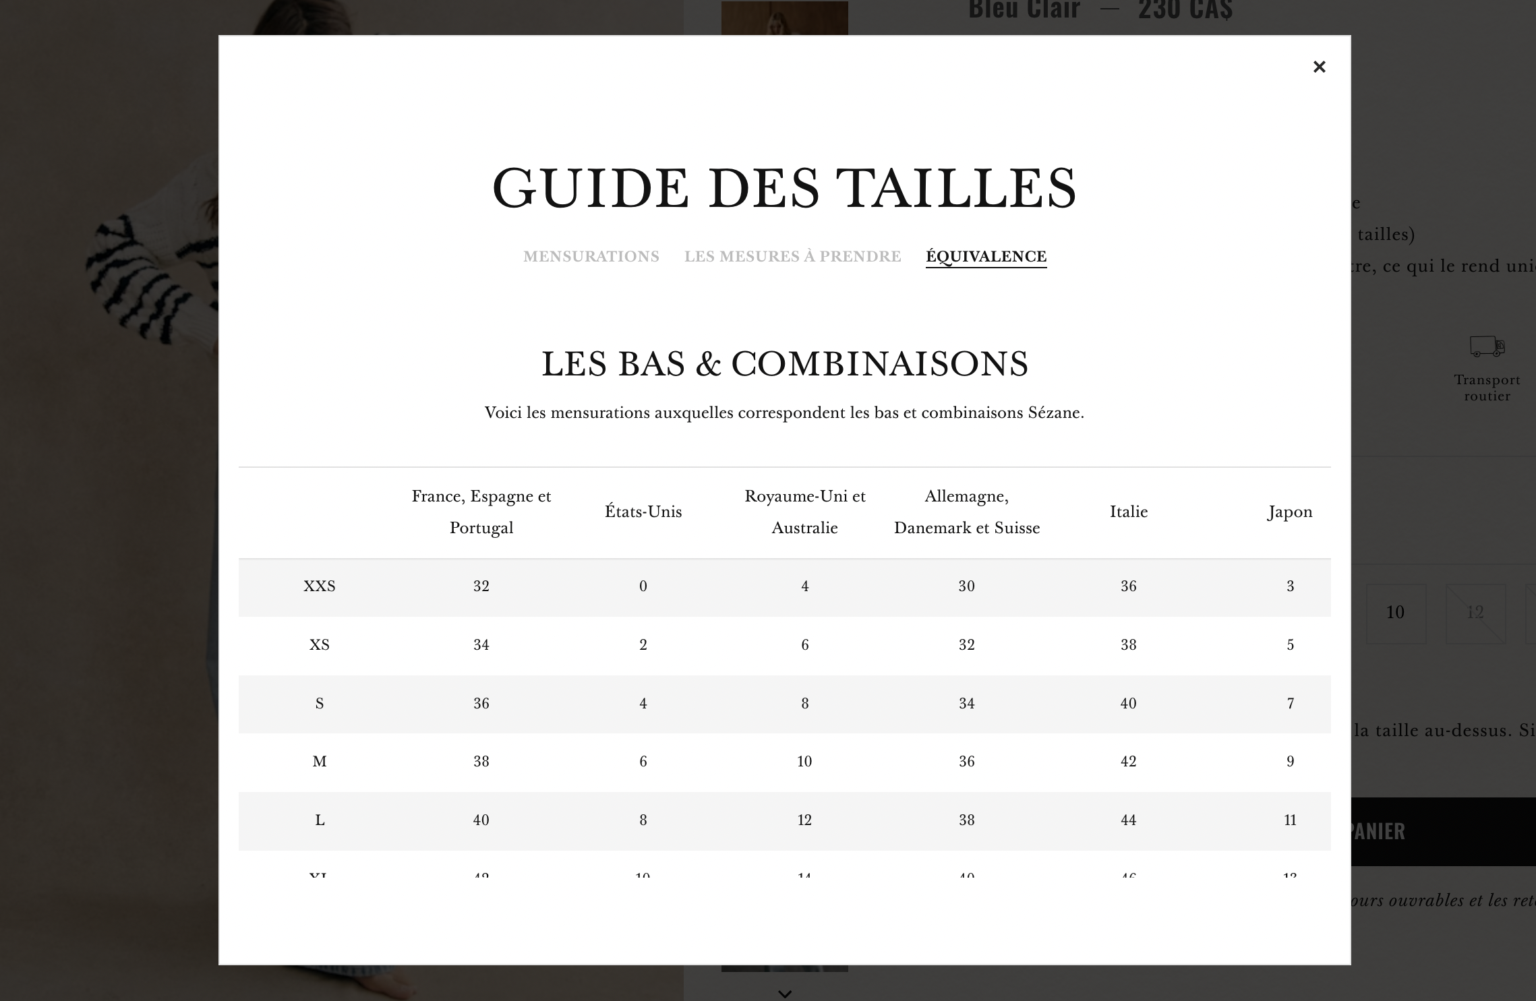Viewport: 1536px width, 1001px height.
Task: Click the Italie column header
Action: (x=1129, y=512)
